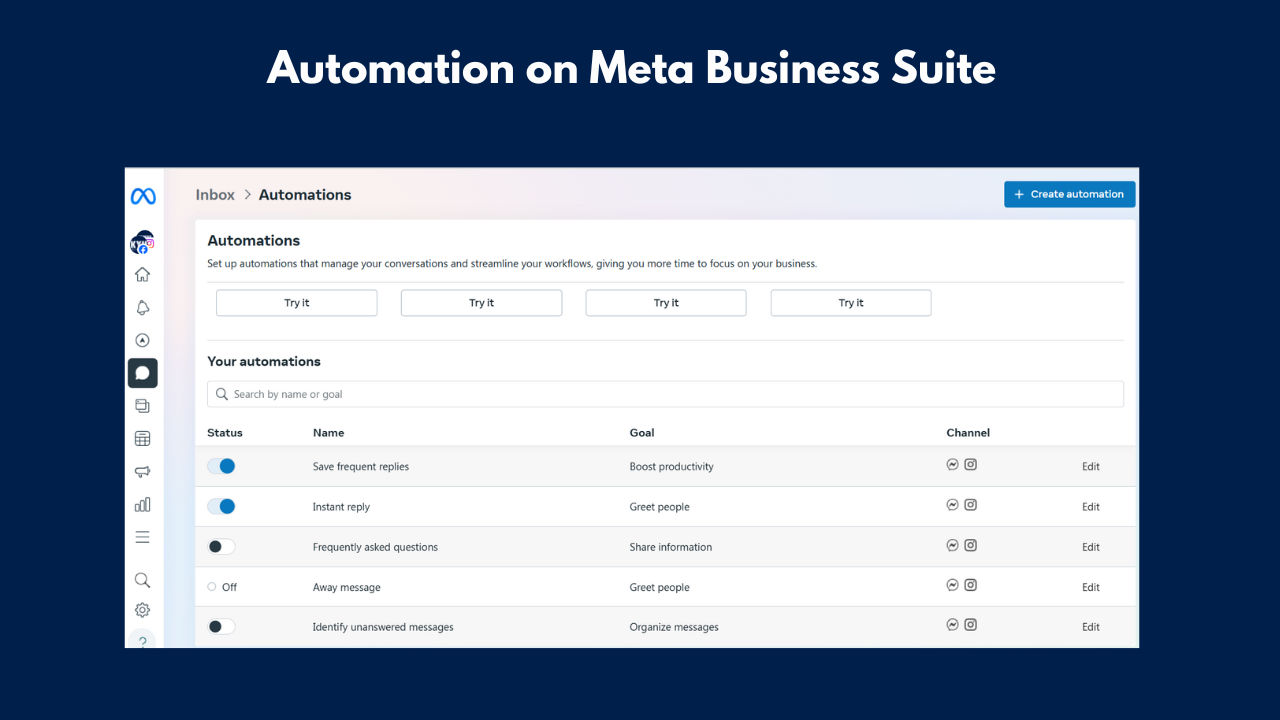
Task: Open notifications bell in sidebar
Action: (143, 308)
